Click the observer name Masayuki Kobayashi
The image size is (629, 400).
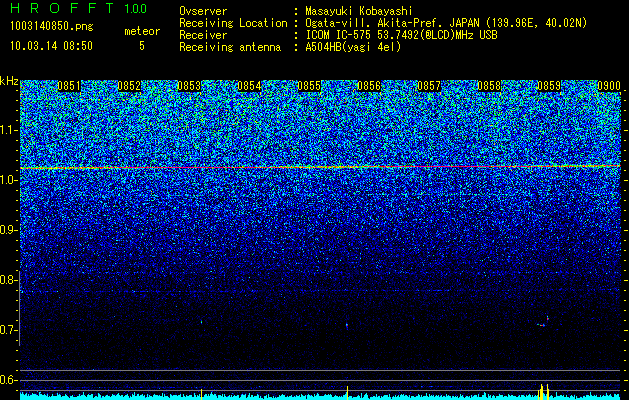358,11
